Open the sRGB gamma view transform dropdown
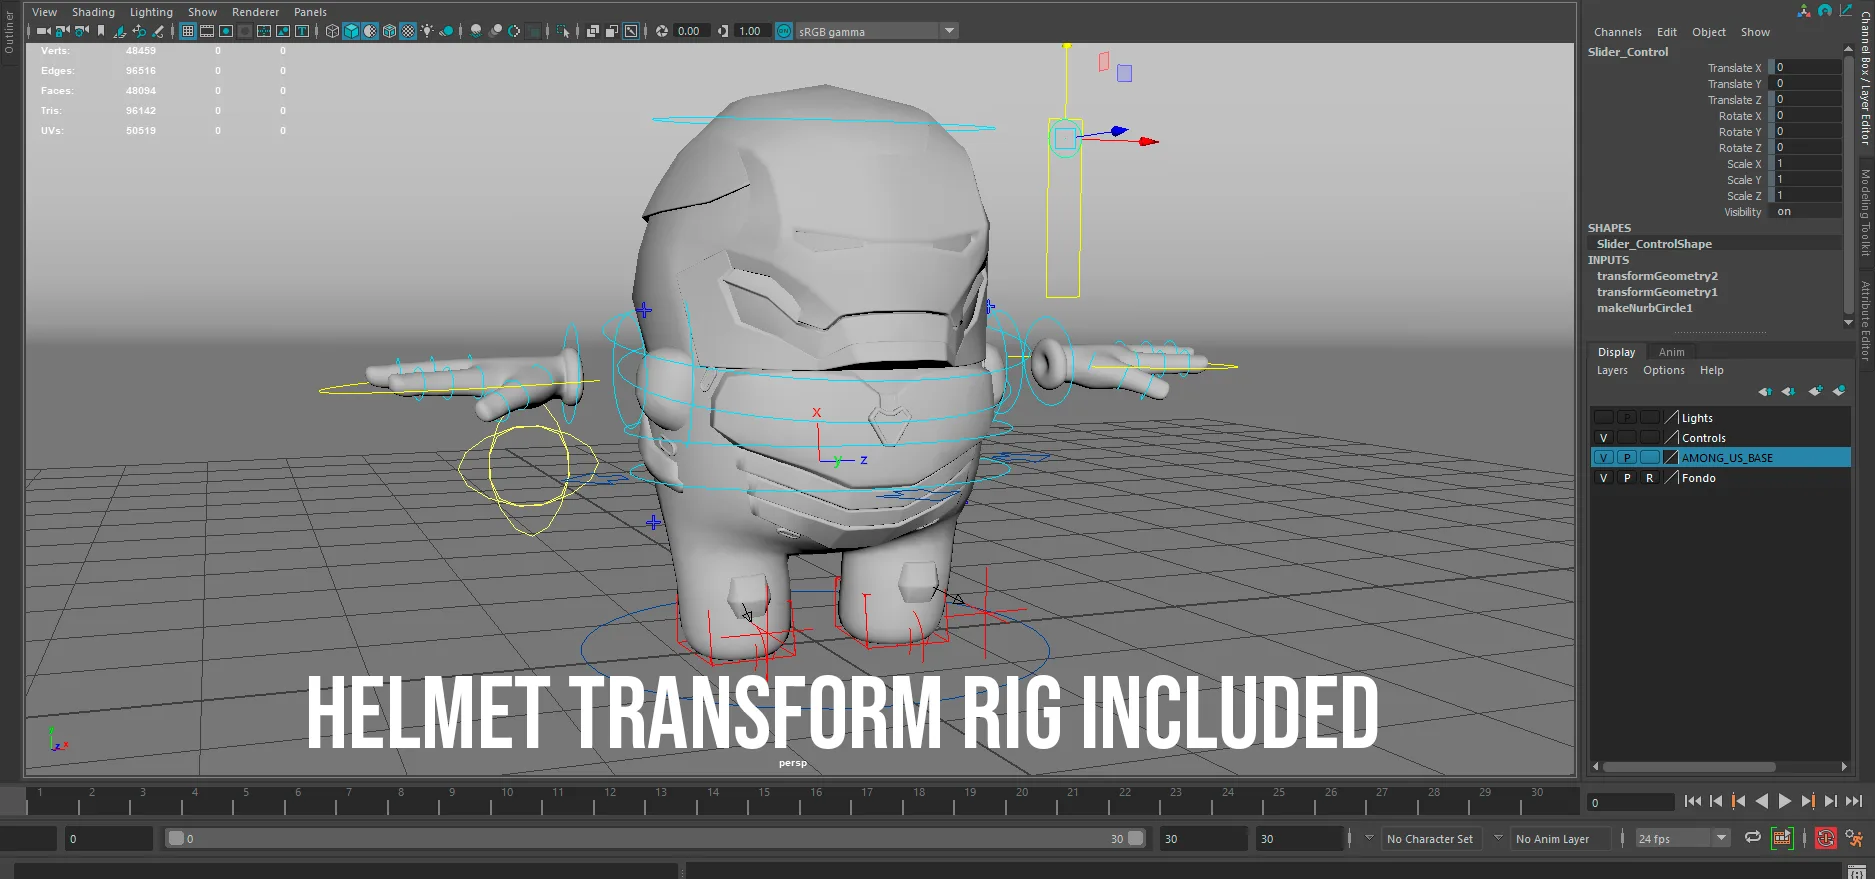 [949, 31]
